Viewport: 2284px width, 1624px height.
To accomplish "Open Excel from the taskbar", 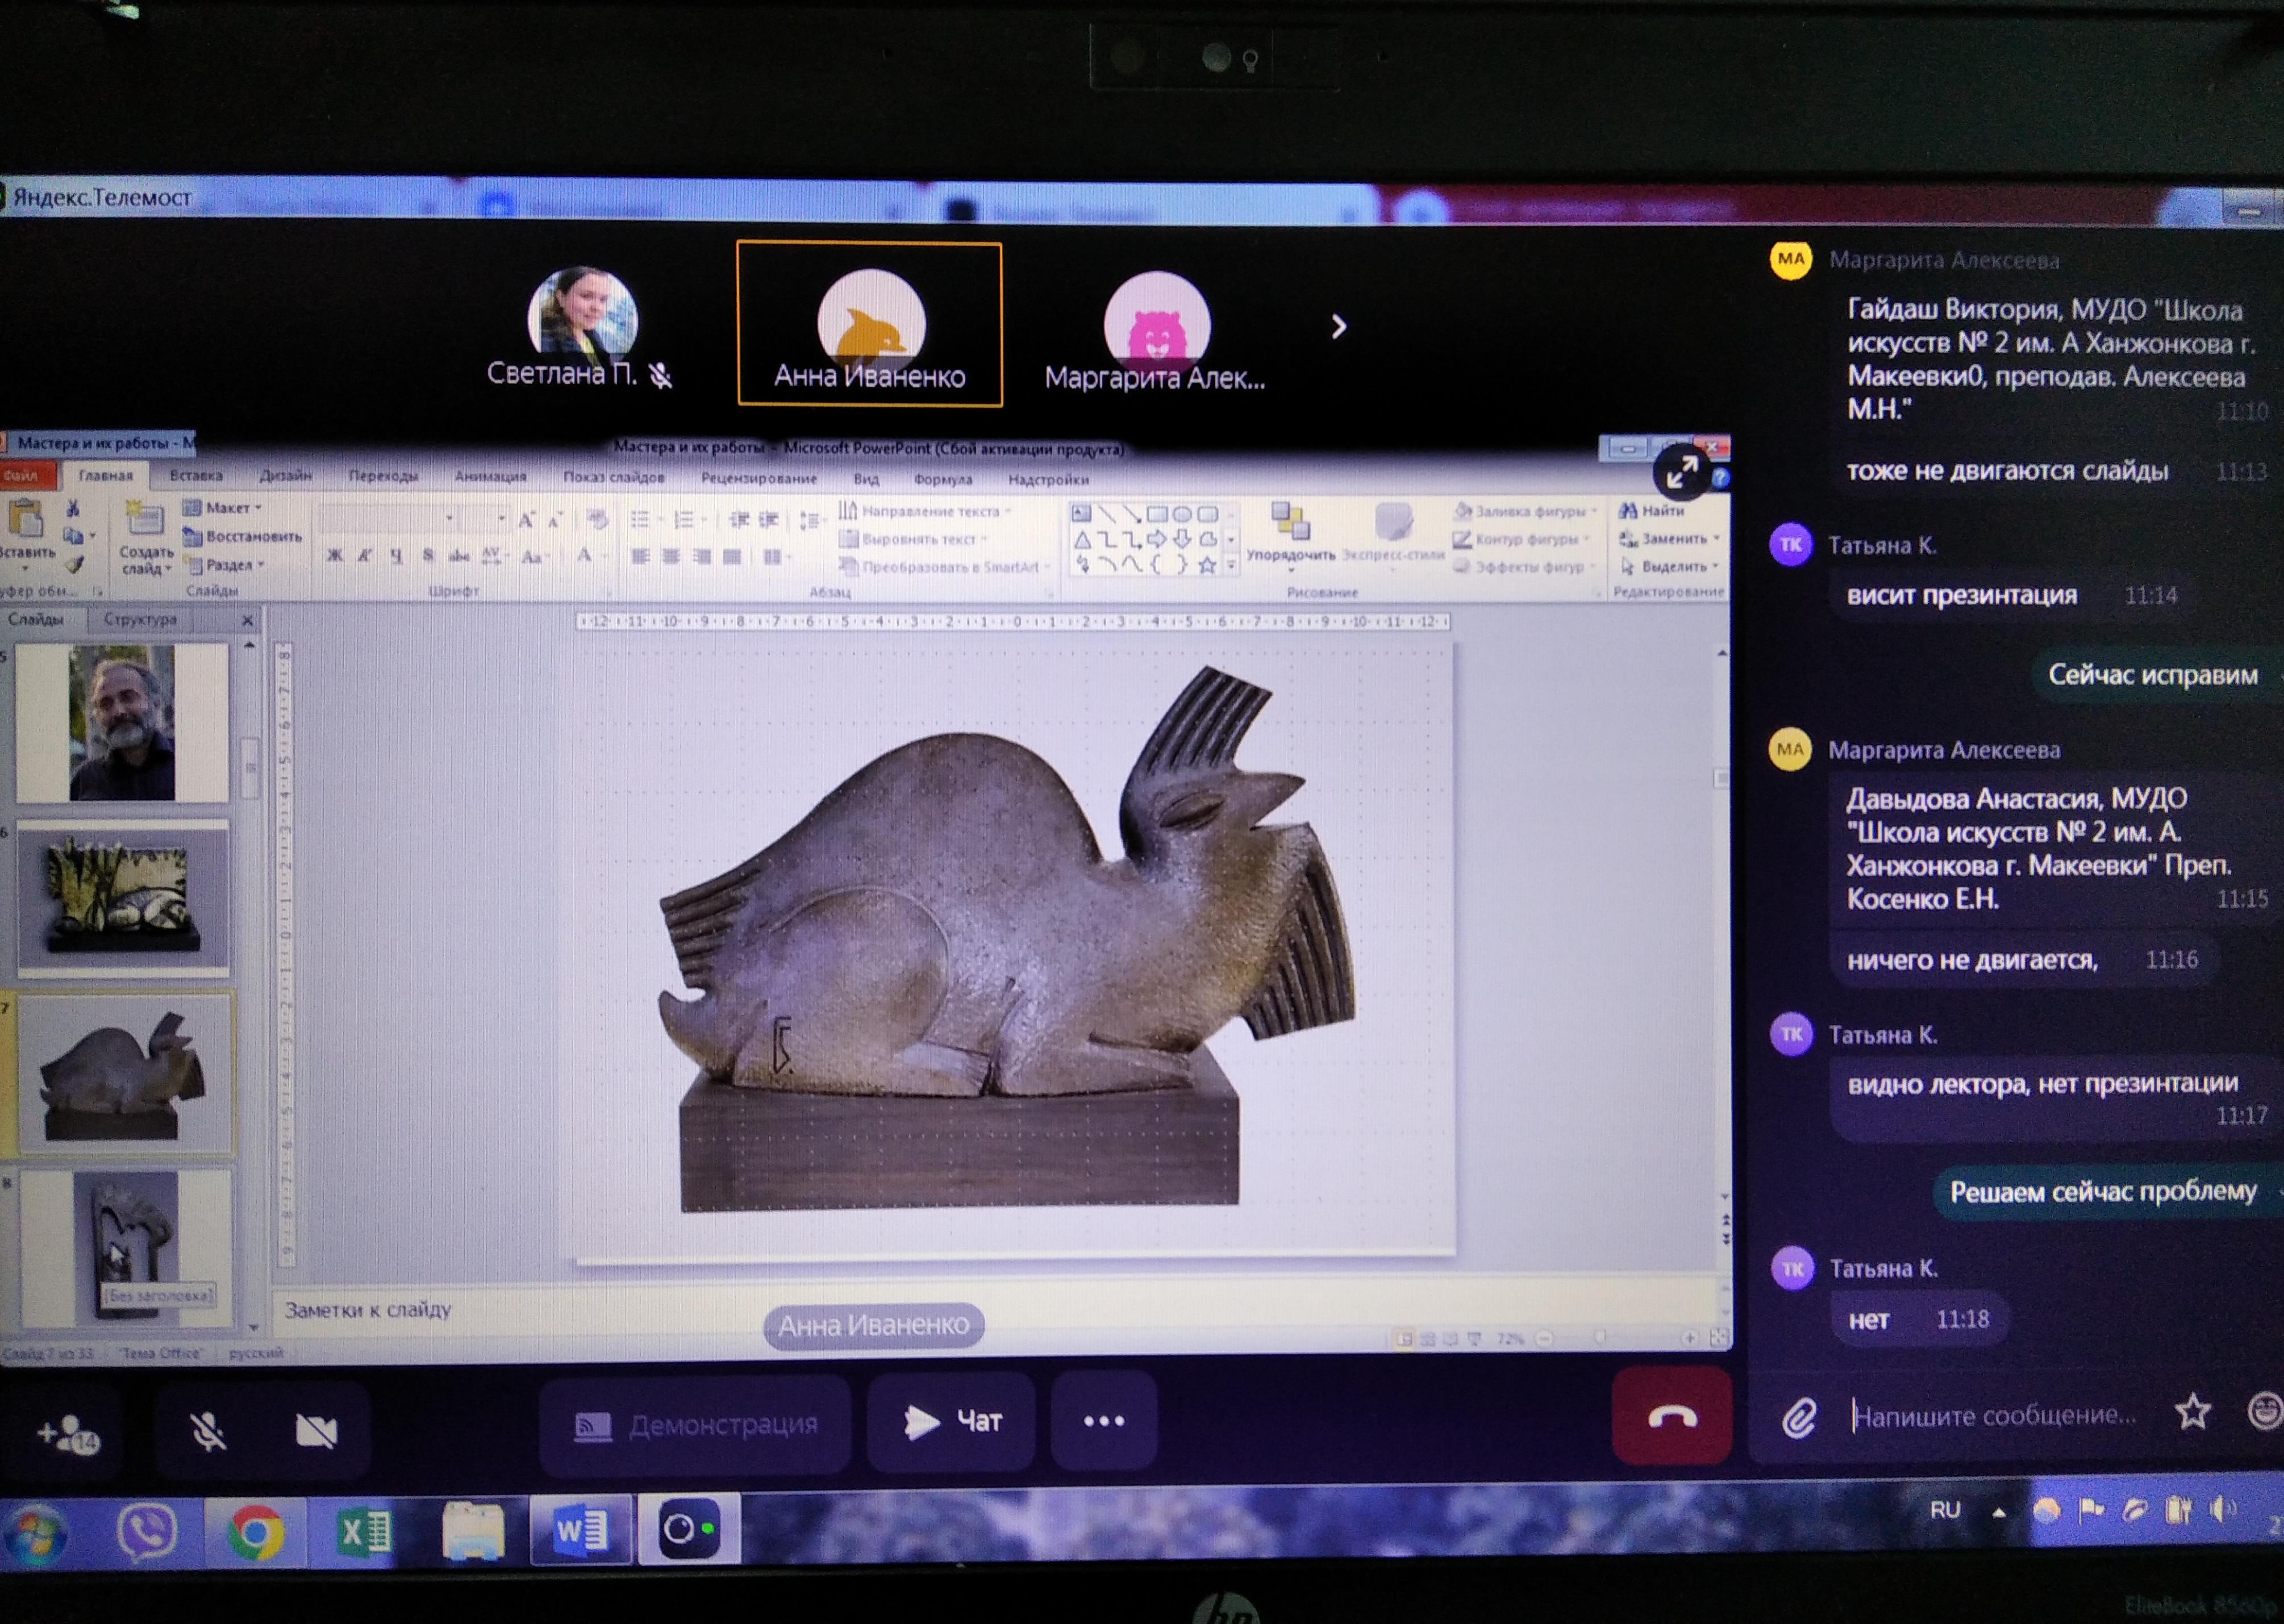I will tap(364, 1531).
